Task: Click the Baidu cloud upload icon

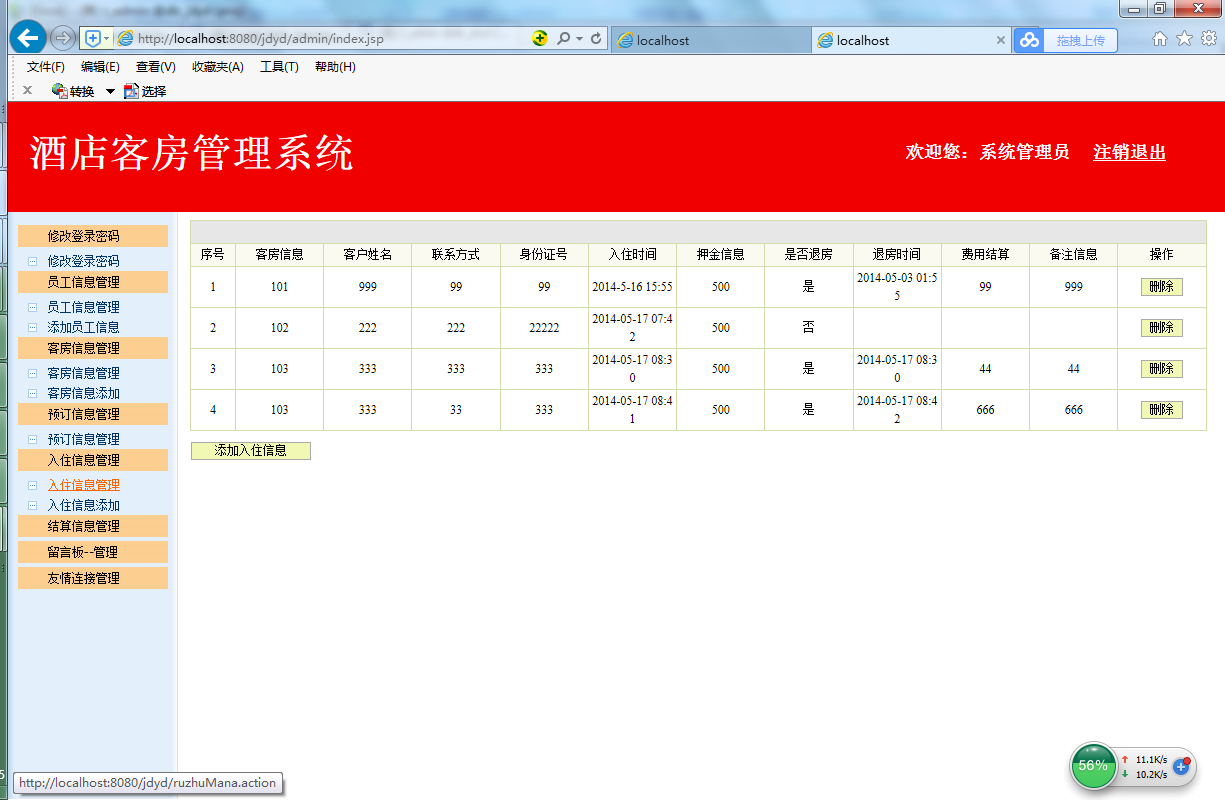Action: pos(1030,40)
